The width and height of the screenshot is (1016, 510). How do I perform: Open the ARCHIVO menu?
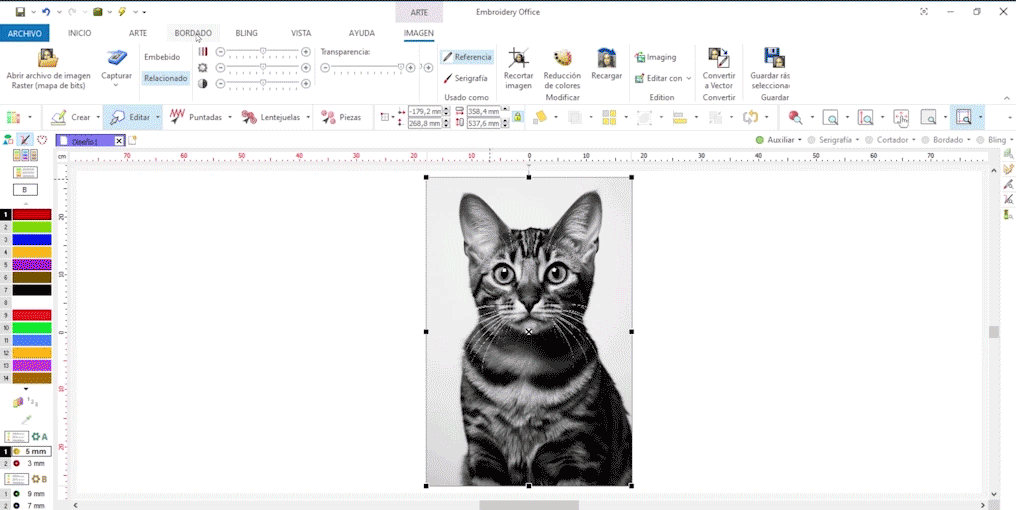(x=24, y=33)
